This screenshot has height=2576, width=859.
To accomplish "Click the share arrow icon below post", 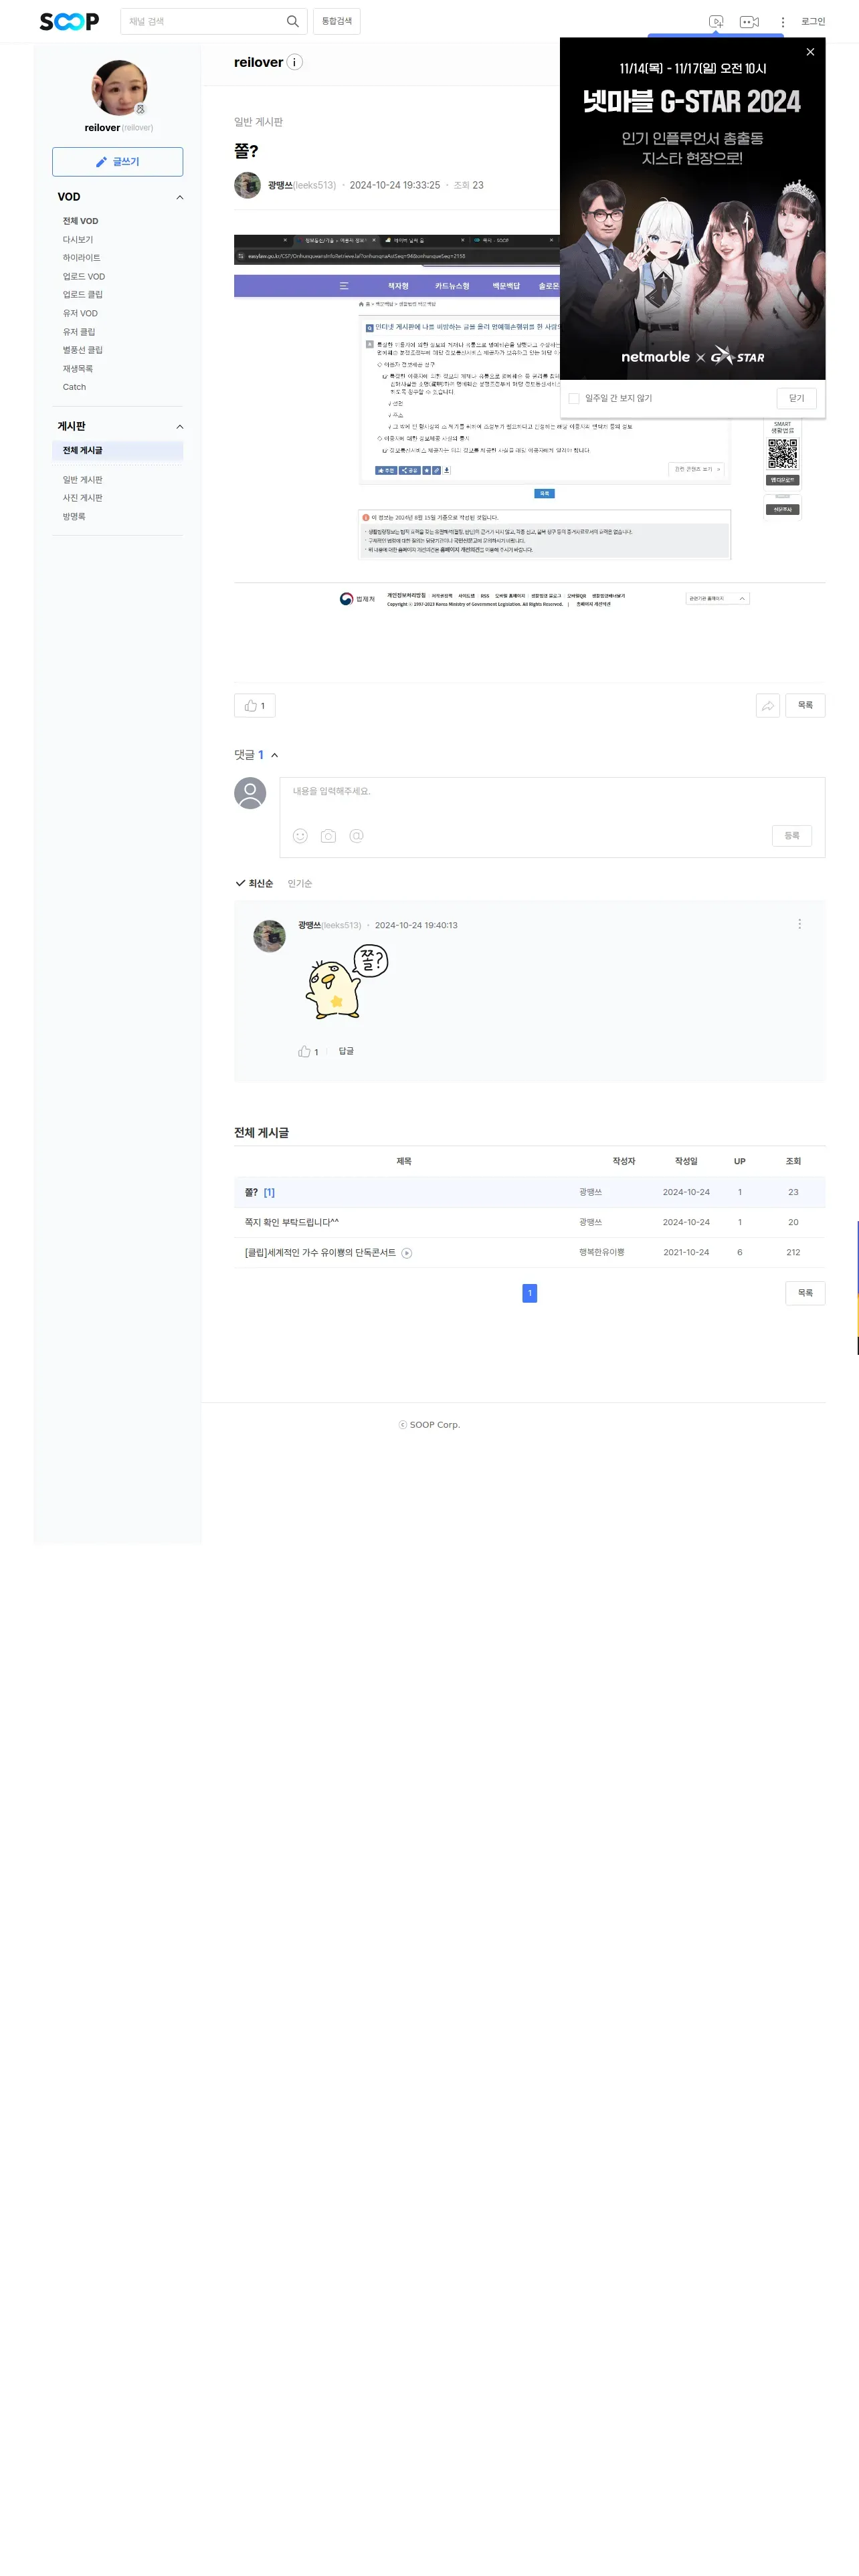I will [x=768, y=706].
